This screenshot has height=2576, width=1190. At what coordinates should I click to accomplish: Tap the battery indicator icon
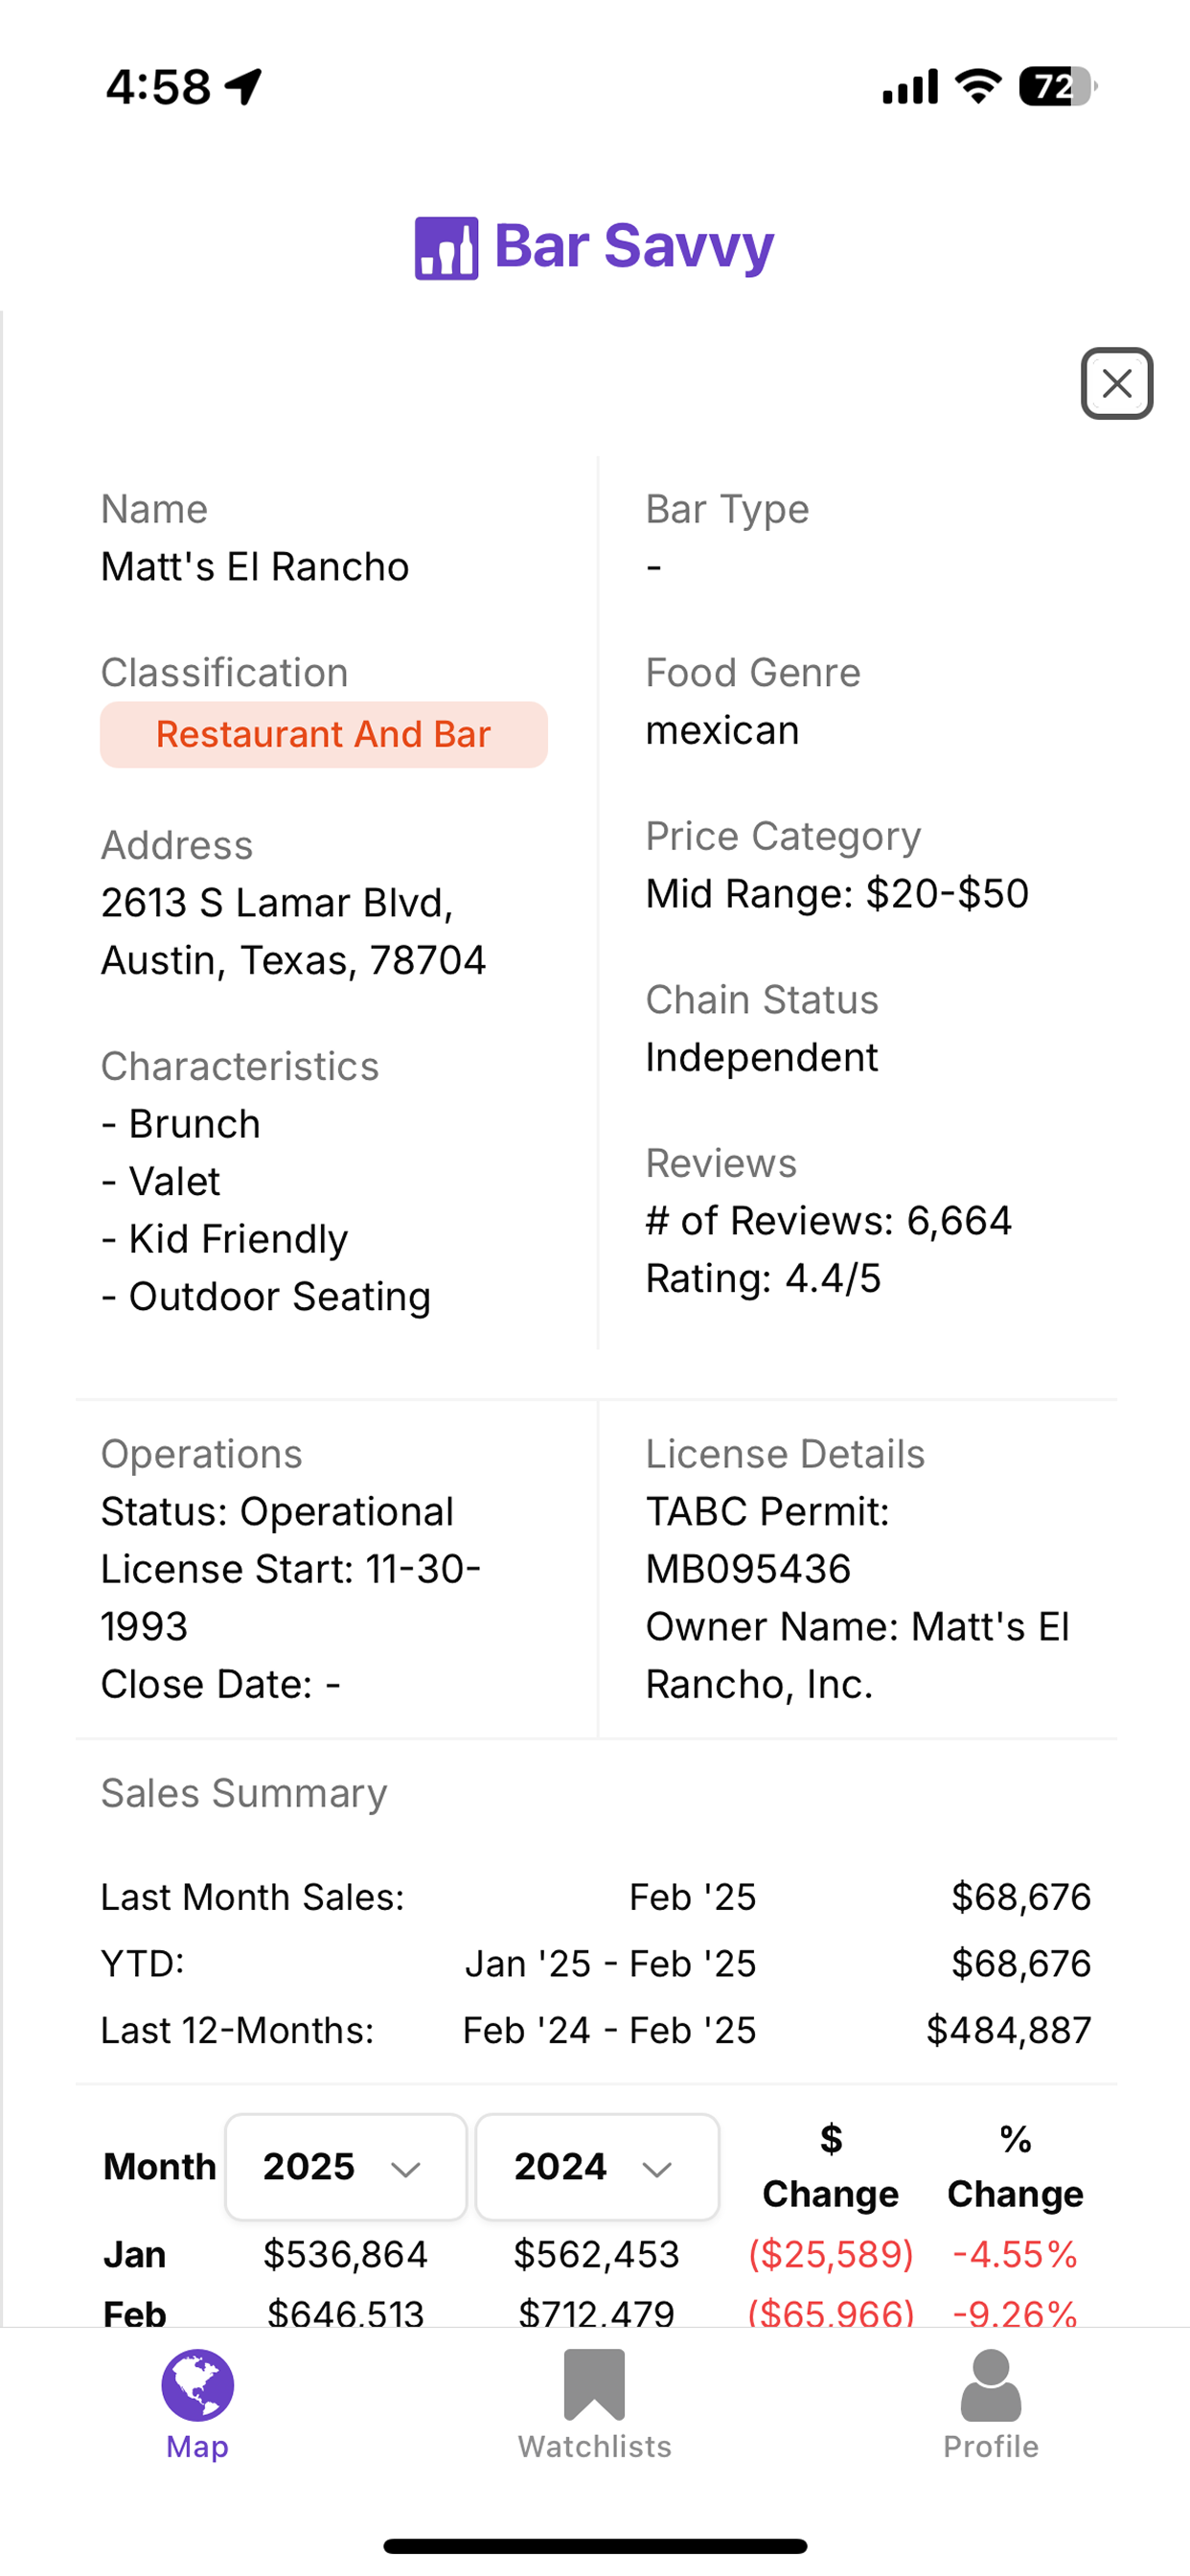1056,86
